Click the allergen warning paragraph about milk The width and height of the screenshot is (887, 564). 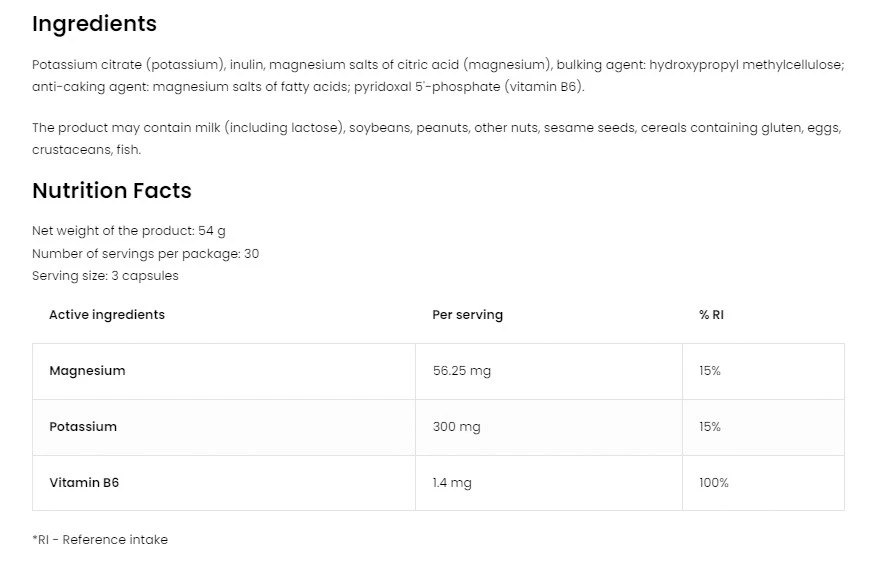click(436, 138)
